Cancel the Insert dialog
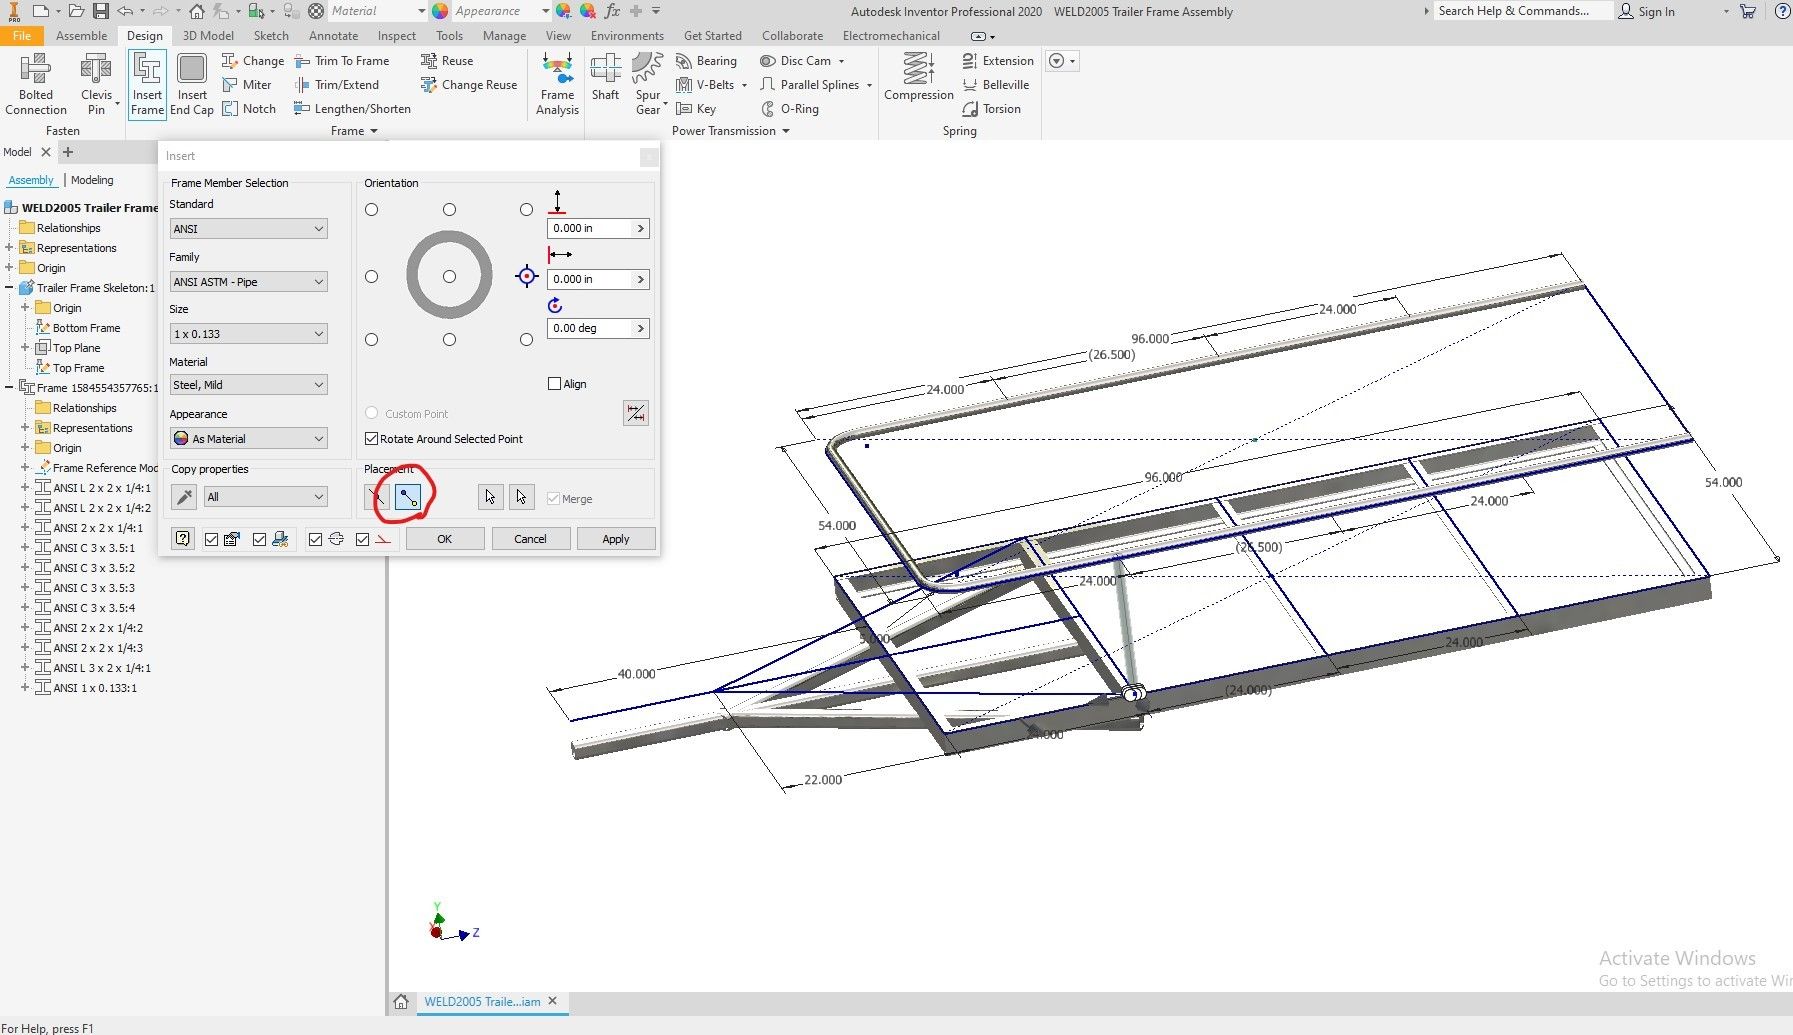1793x1035 pixels. coord(530,538)
